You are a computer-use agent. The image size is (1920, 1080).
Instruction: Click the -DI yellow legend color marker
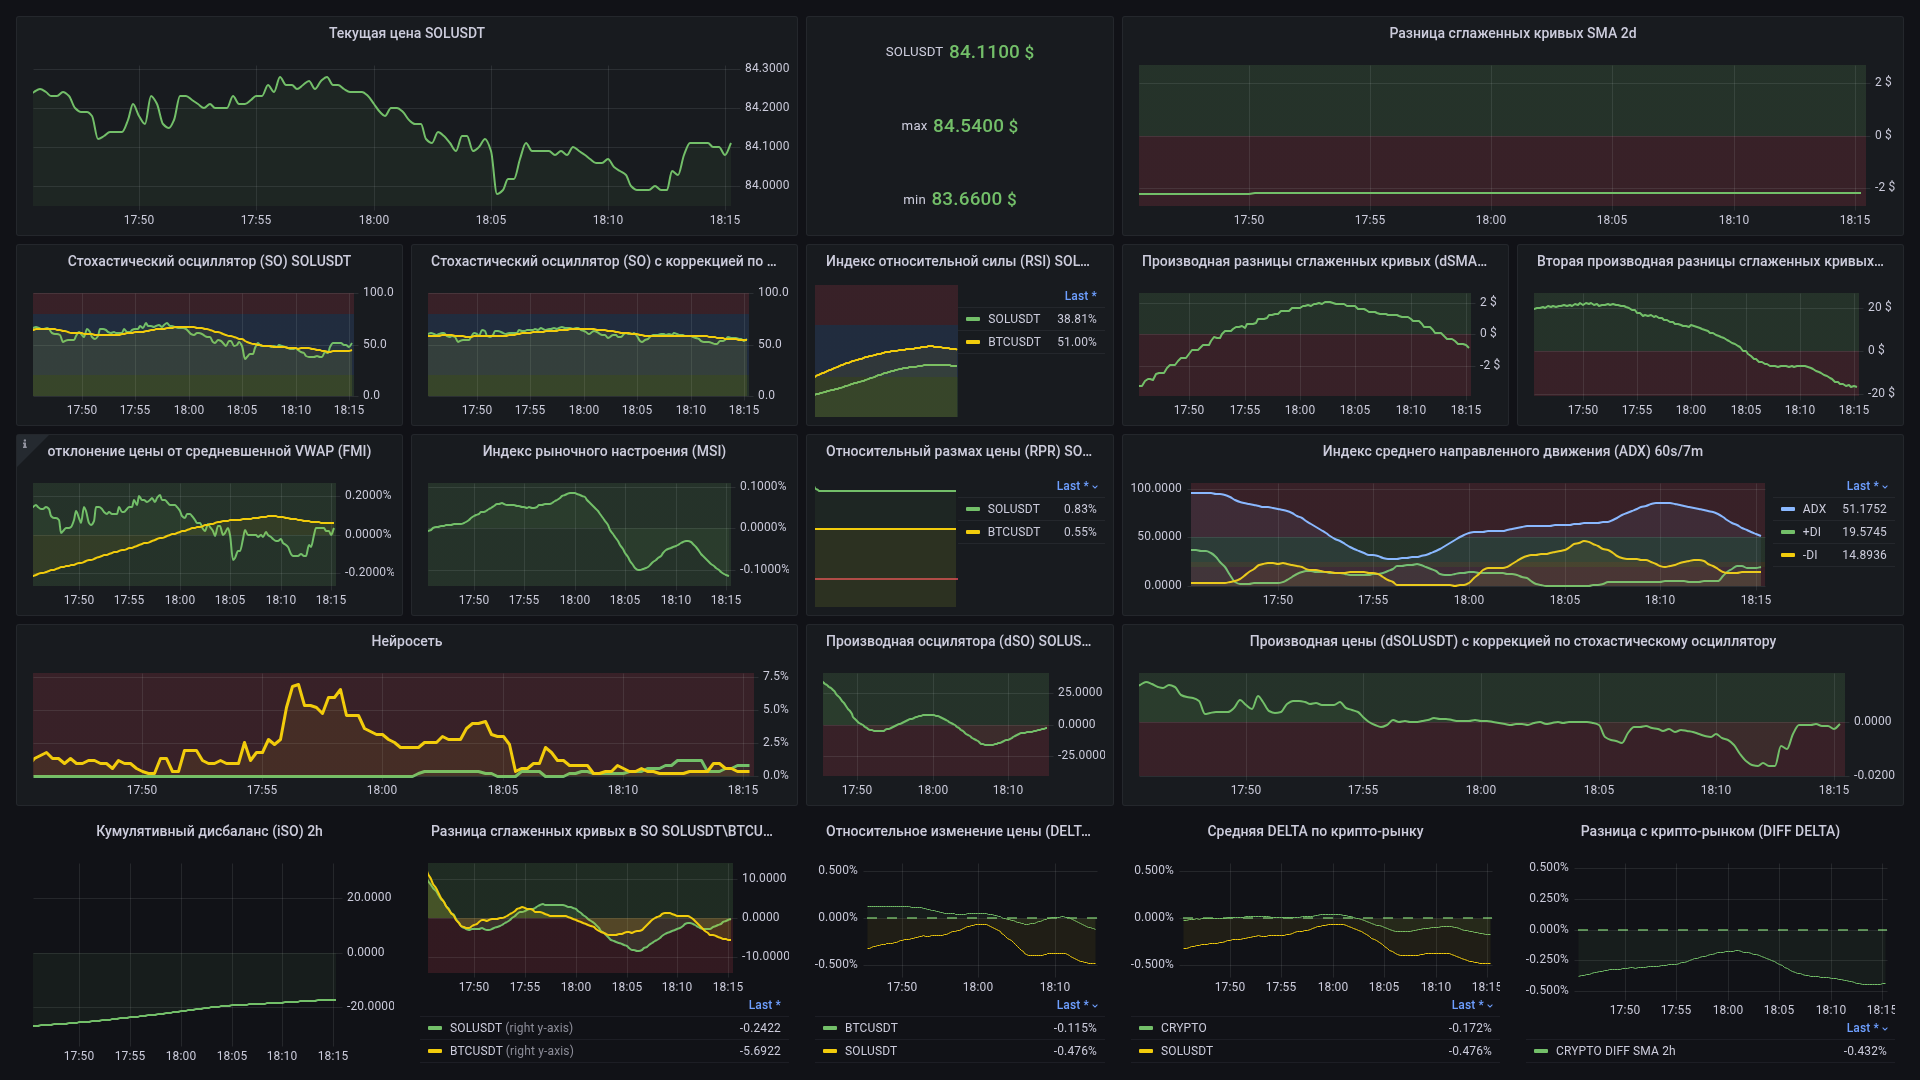[x=1788, y=555]
